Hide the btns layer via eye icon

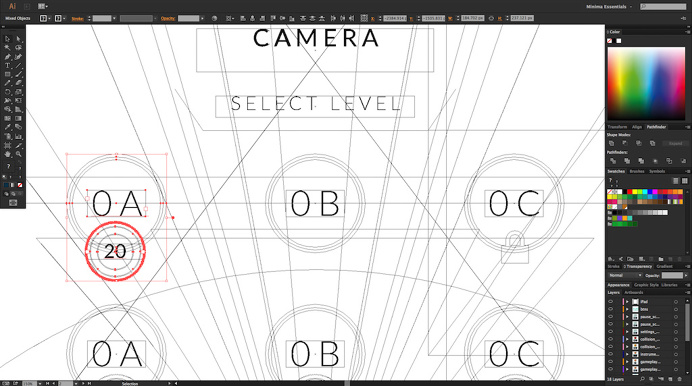point(611,309)
